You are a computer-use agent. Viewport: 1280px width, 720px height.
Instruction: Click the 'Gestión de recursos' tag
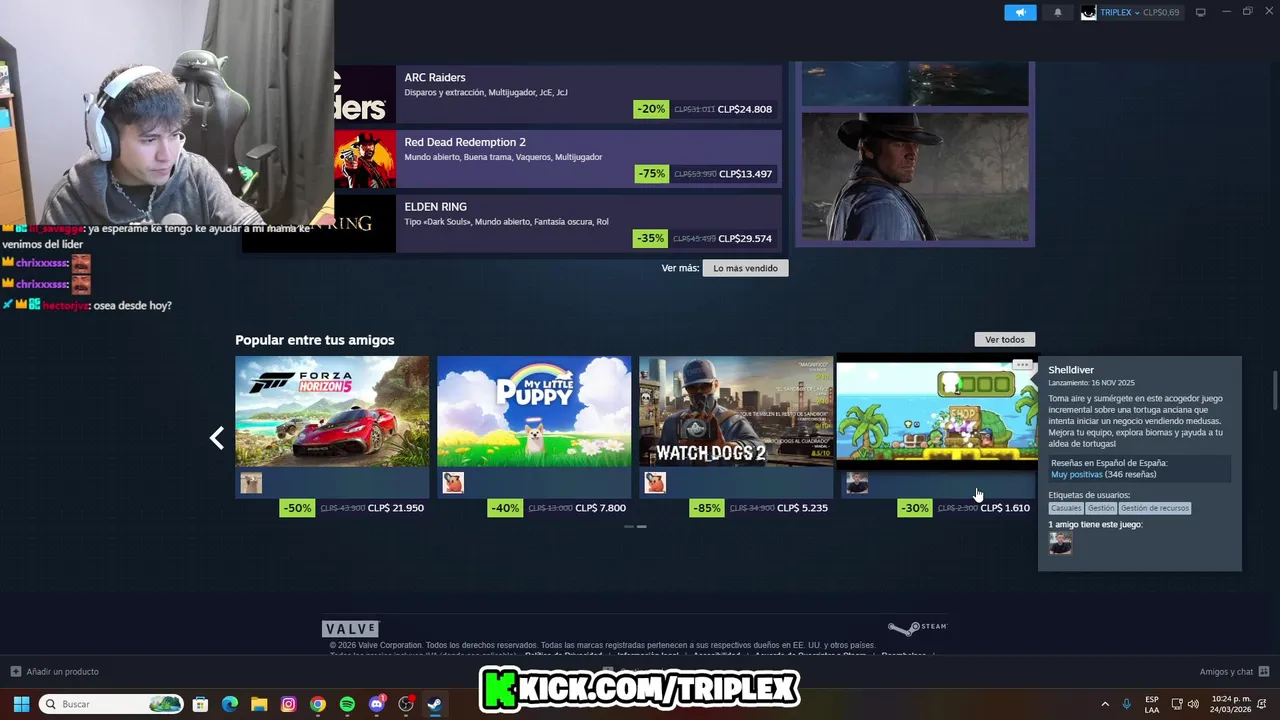pos(1155,508)
